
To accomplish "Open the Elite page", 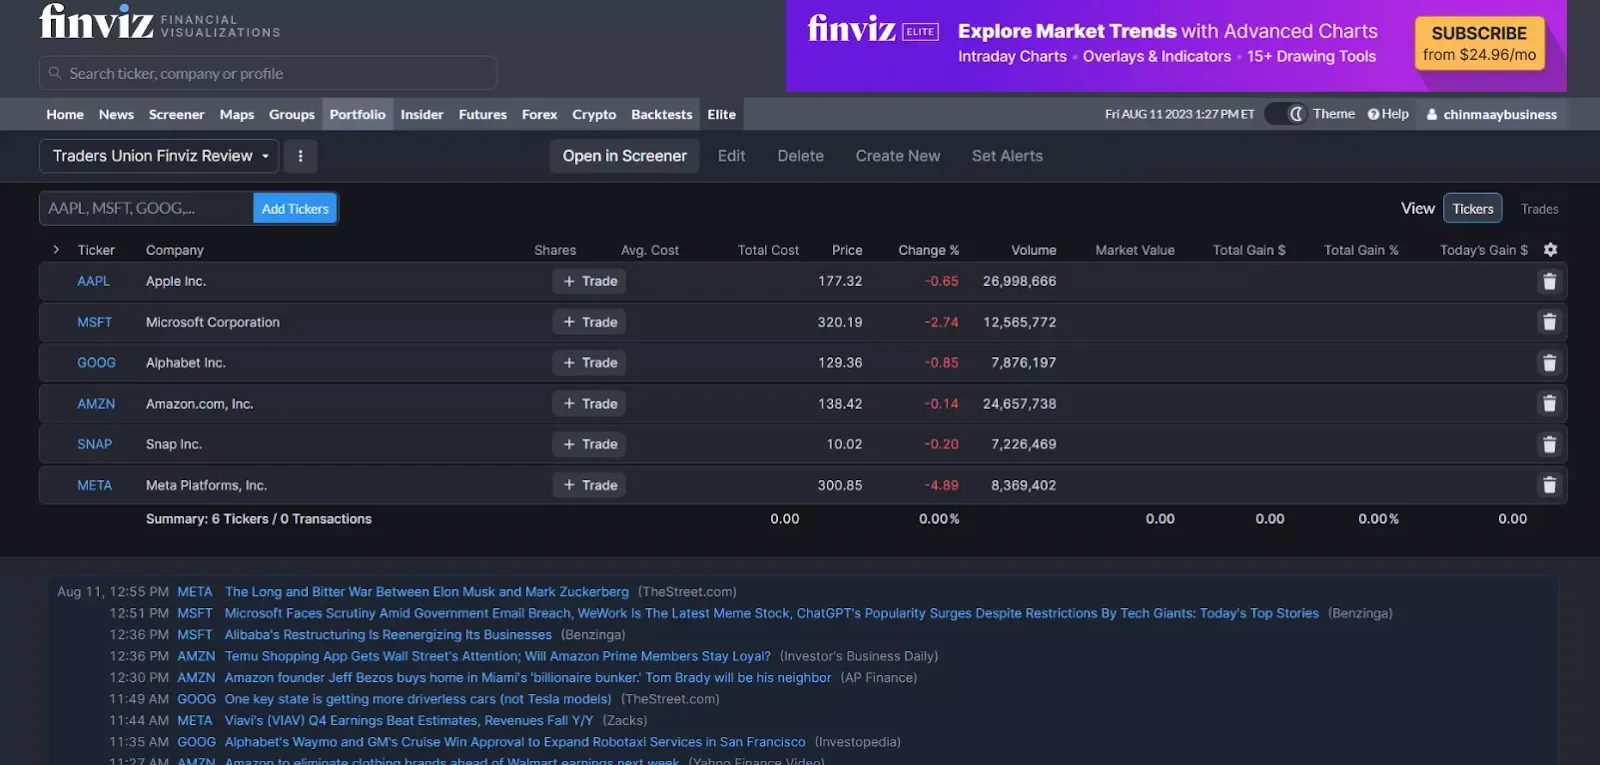I will coord(721,114).
